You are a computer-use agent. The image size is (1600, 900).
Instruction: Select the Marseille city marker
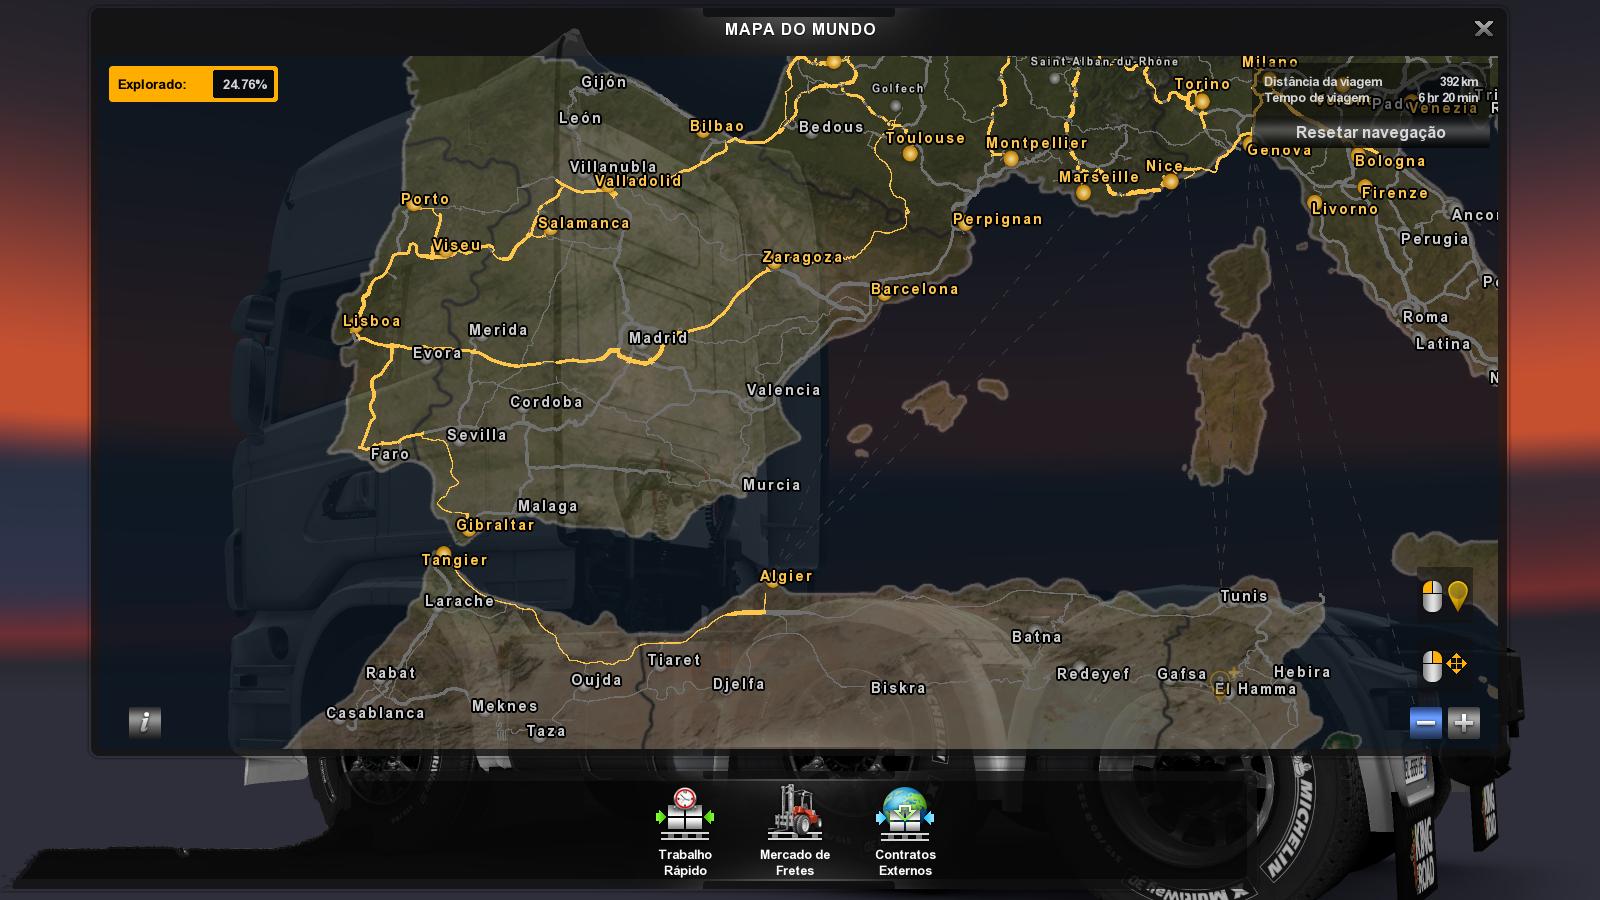1083,193
